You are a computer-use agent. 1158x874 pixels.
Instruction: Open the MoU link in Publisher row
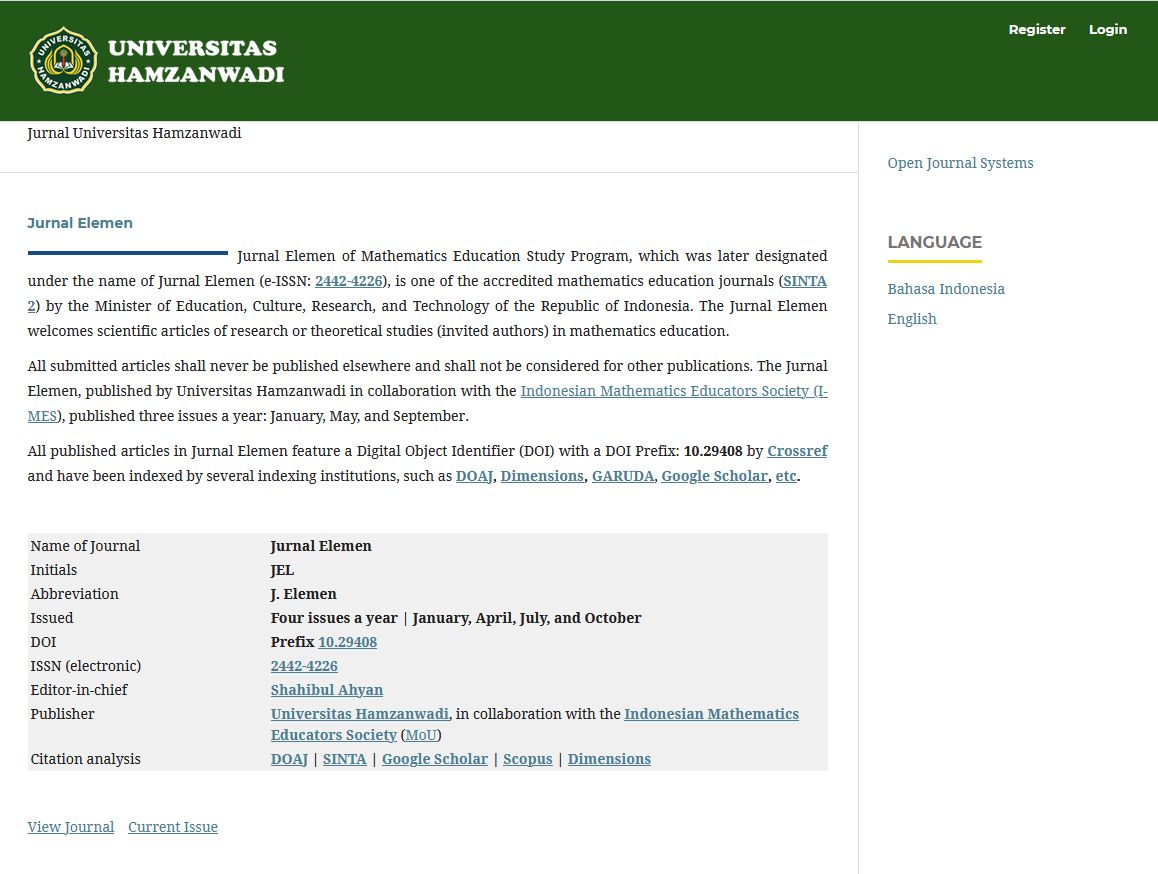[420, 735]
